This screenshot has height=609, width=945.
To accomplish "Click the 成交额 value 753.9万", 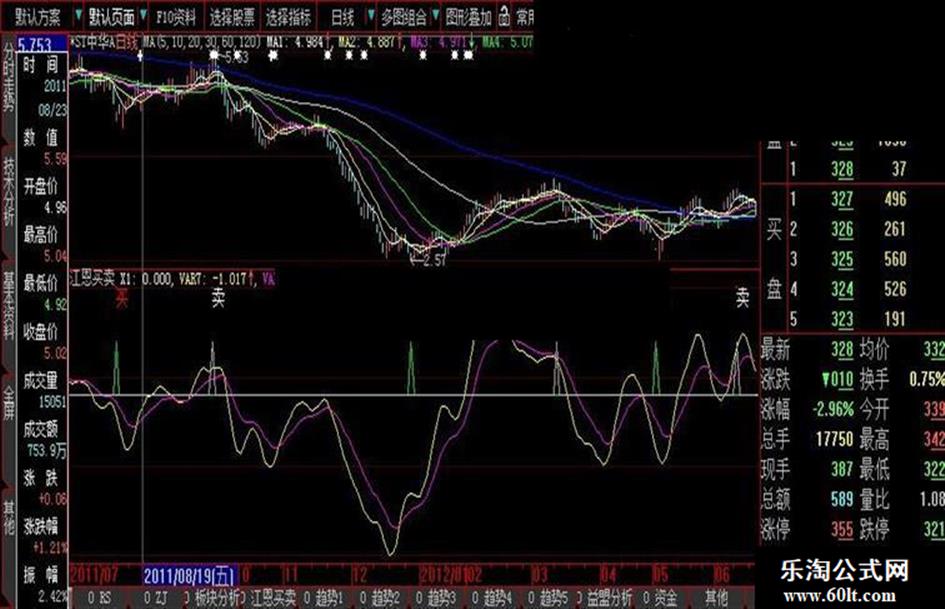I will click(x=47, y=450).
